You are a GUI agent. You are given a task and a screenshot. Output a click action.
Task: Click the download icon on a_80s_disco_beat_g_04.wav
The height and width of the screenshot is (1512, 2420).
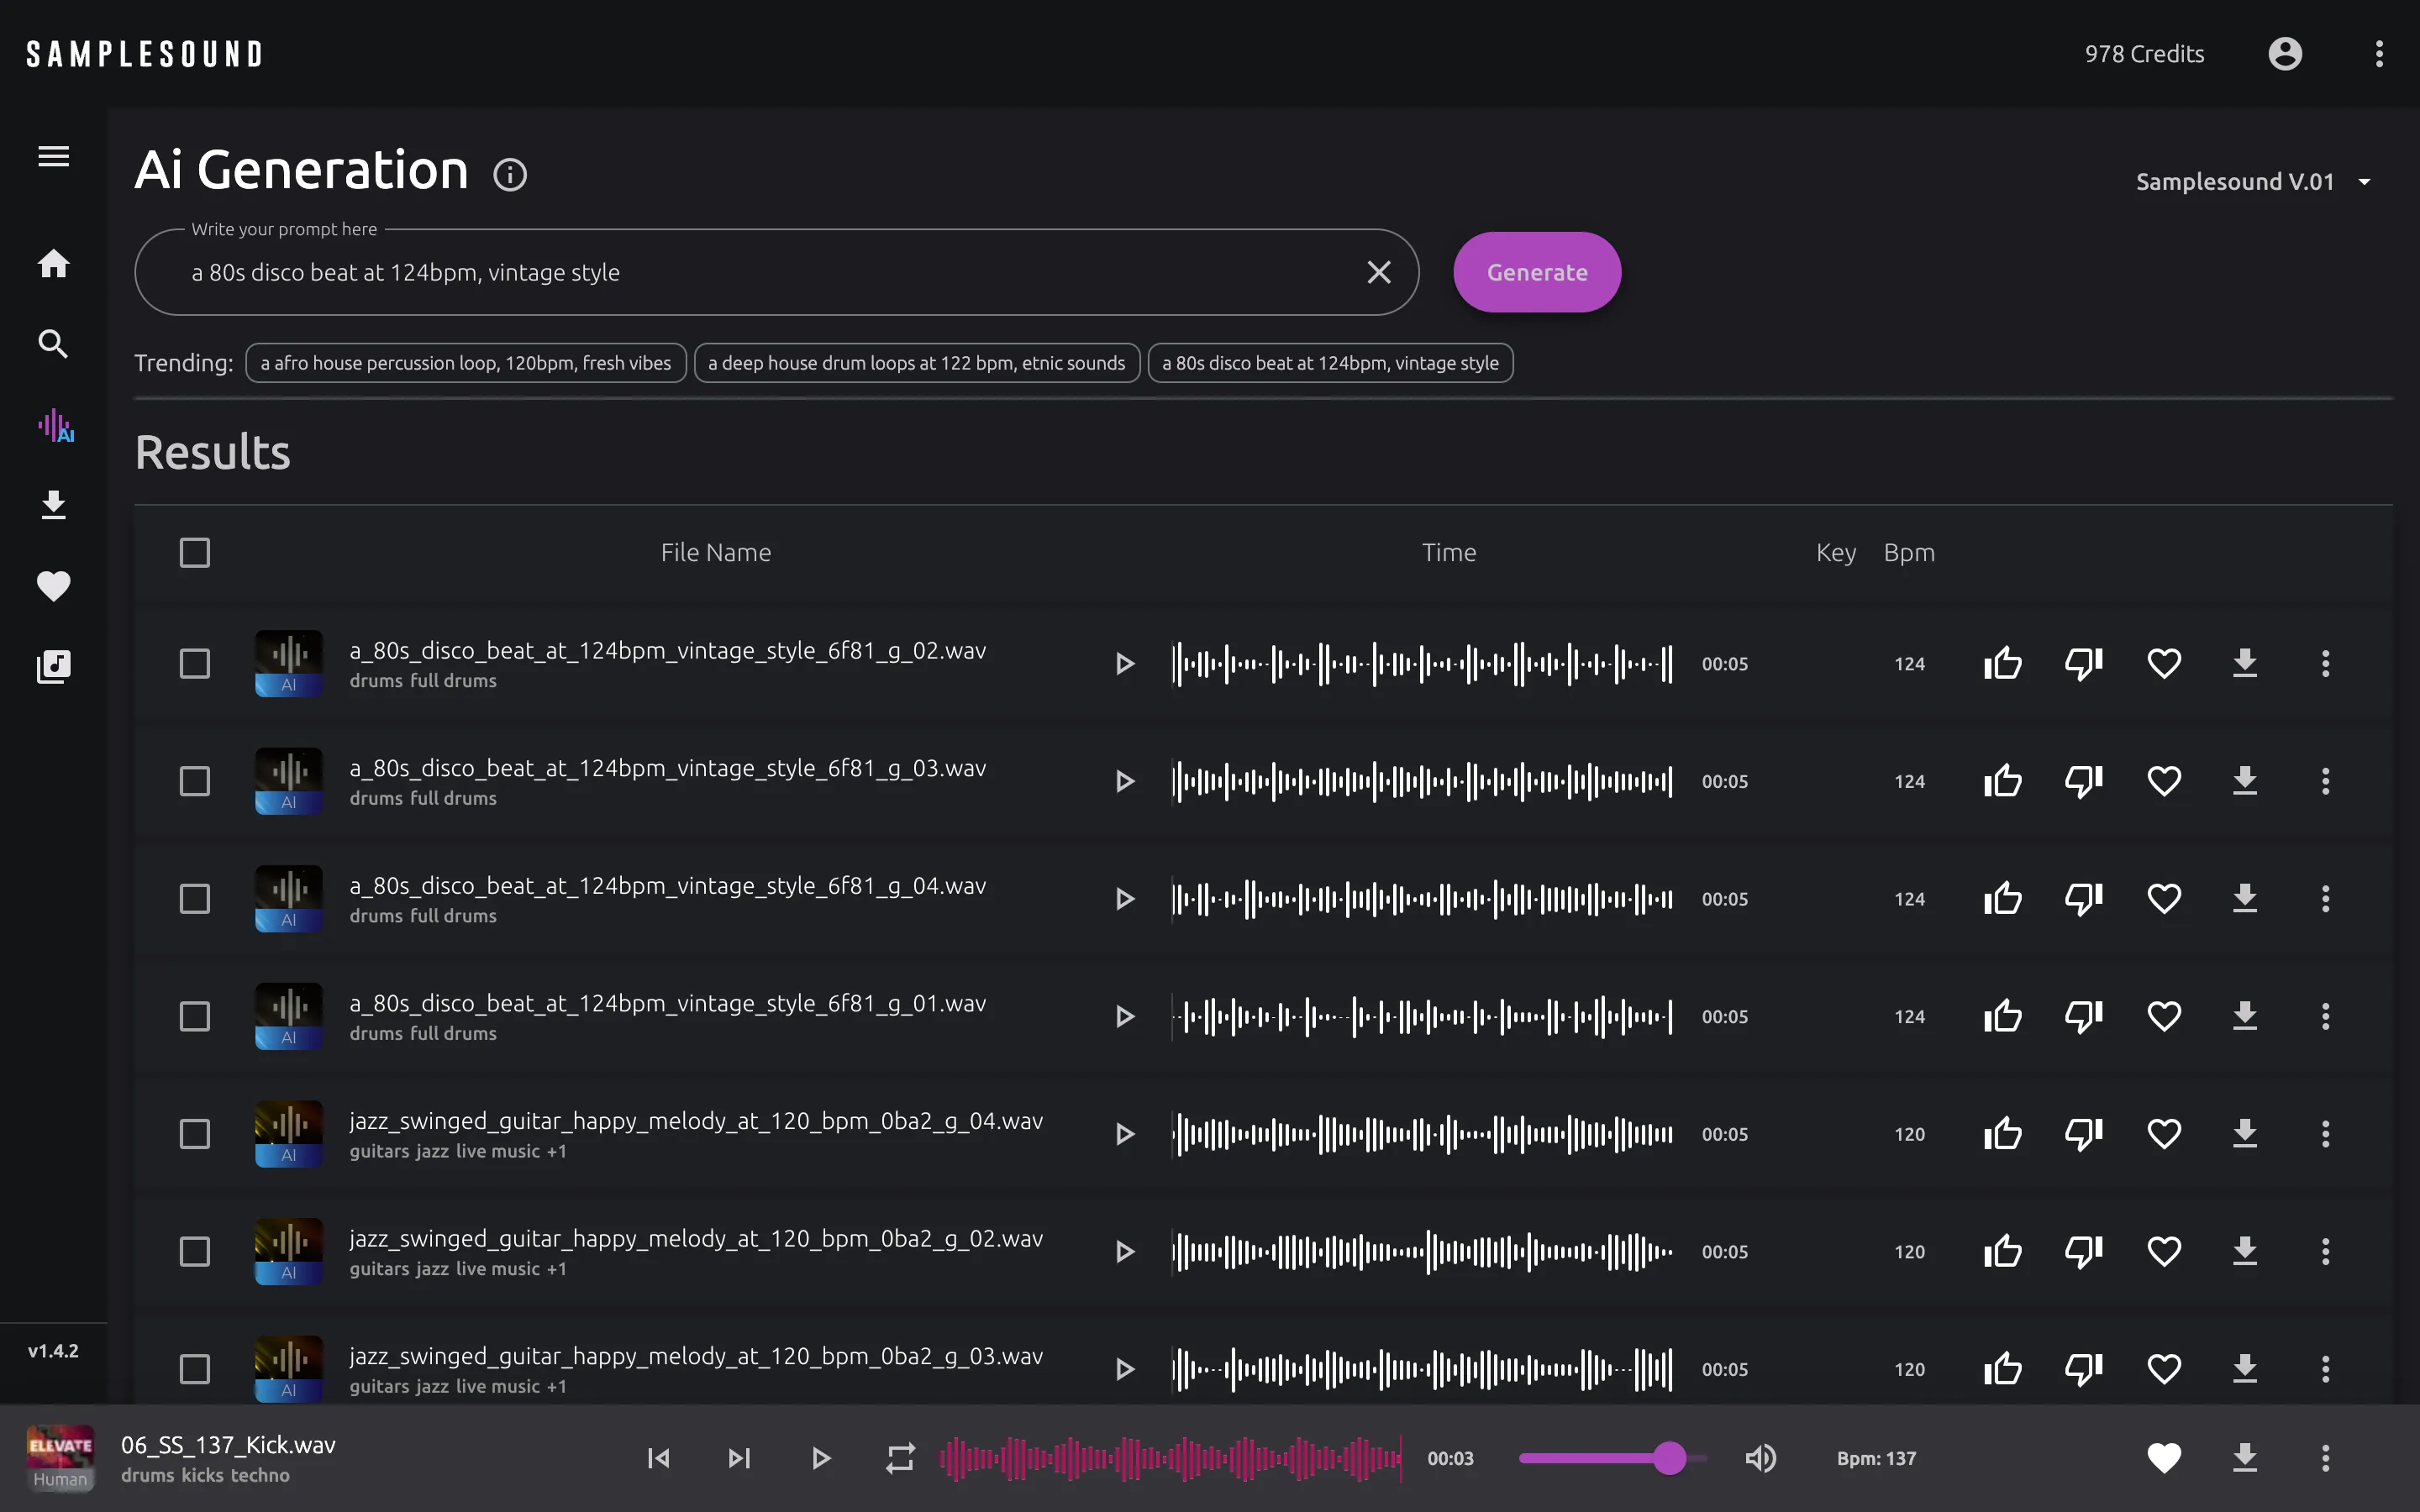(2244, 899)
